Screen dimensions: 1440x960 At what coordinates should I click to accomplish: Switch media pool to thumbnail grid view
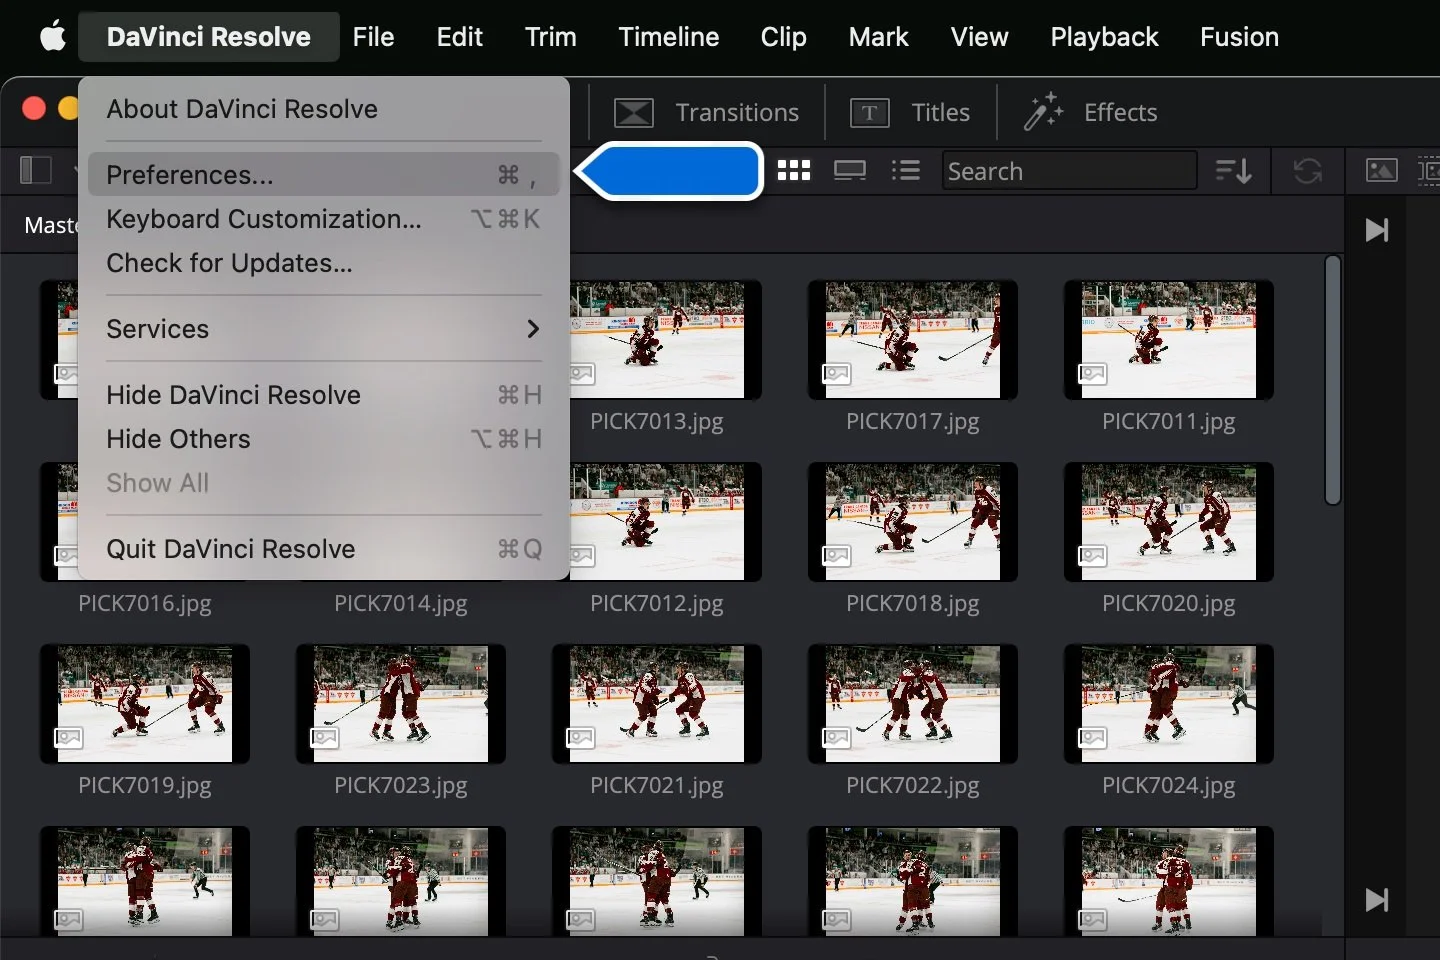click(x=793, y=171)
